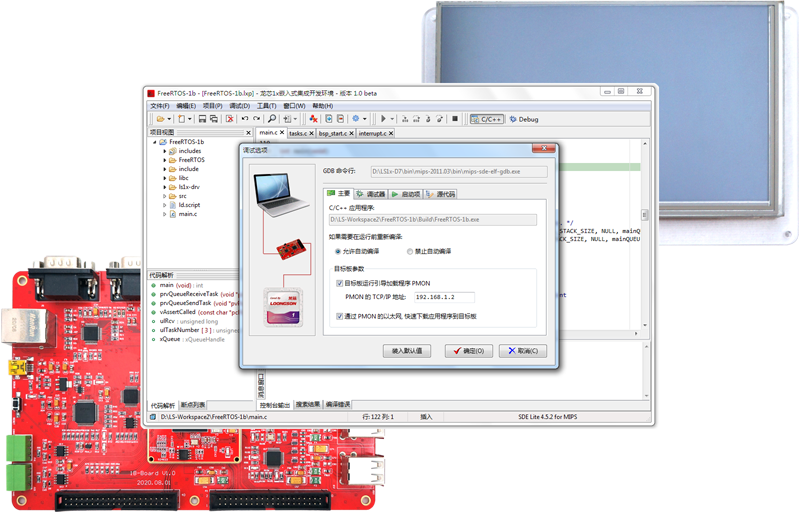Click the 确定(O) confirm button

tap(468, 351)
